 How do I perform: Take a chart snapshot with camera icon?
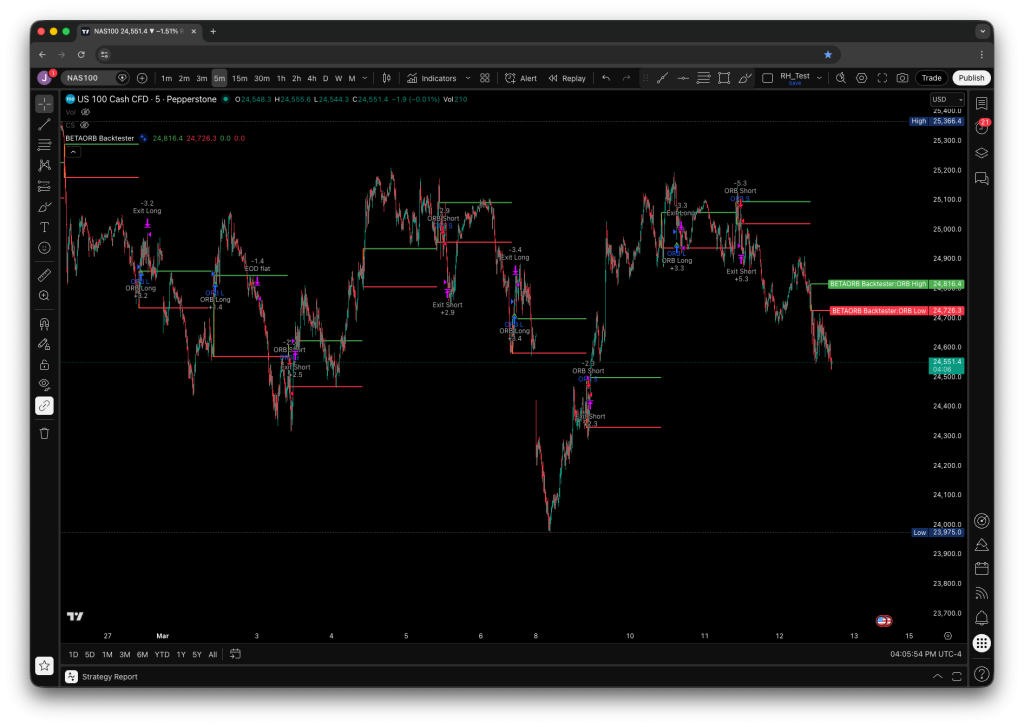pyautogui.click(x=902, y=78)
